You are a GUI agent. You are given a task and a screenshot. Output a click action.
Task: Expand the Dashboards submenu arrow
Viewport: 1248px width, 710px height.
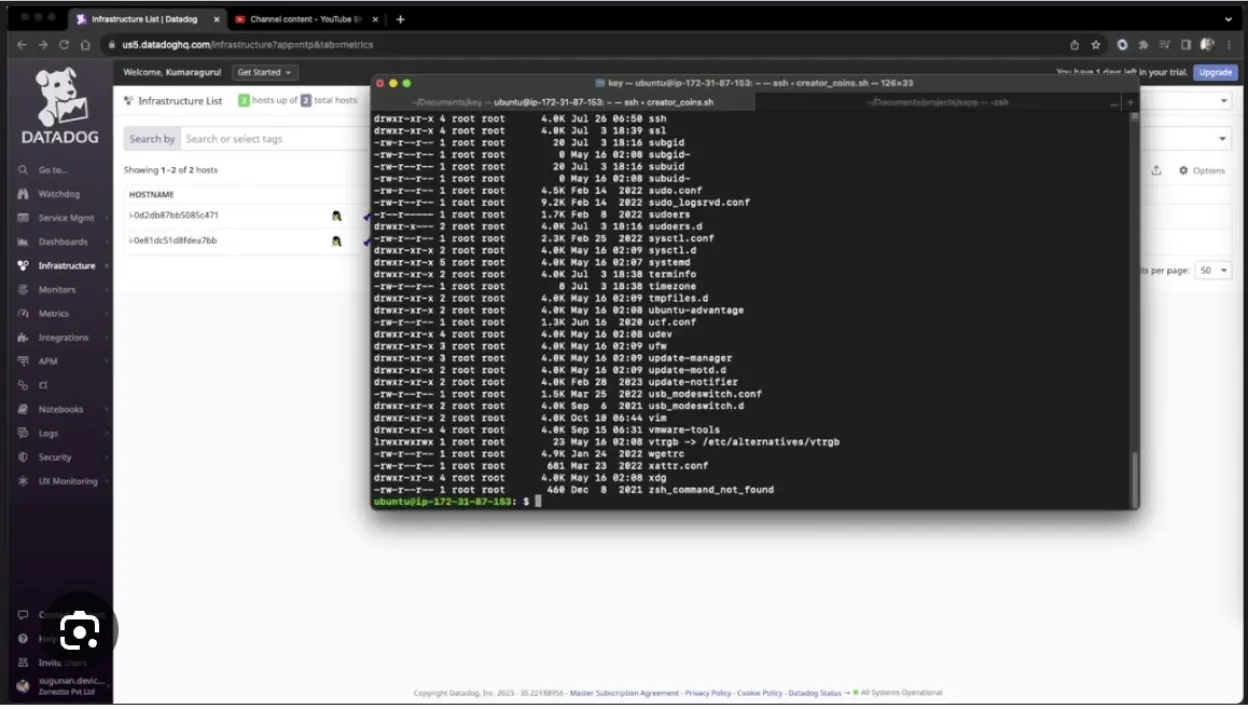pyautogui.click(x=106, y=242)
